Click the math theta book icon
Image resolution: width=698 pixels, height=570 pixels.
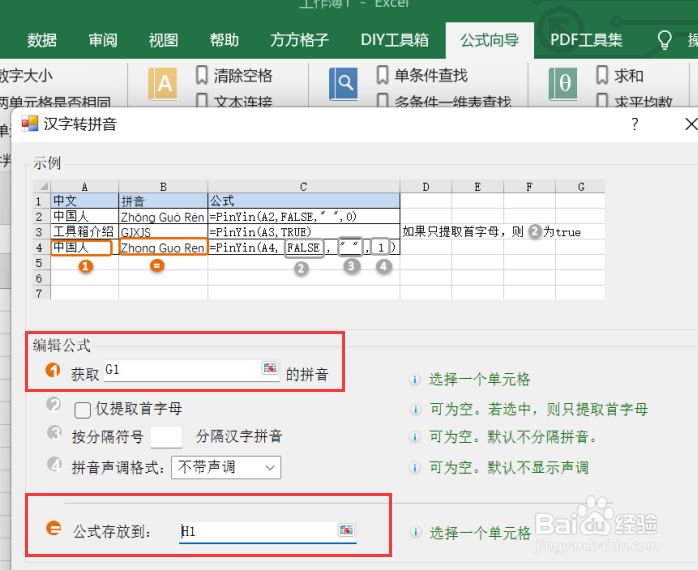click(x=563, y=83)
